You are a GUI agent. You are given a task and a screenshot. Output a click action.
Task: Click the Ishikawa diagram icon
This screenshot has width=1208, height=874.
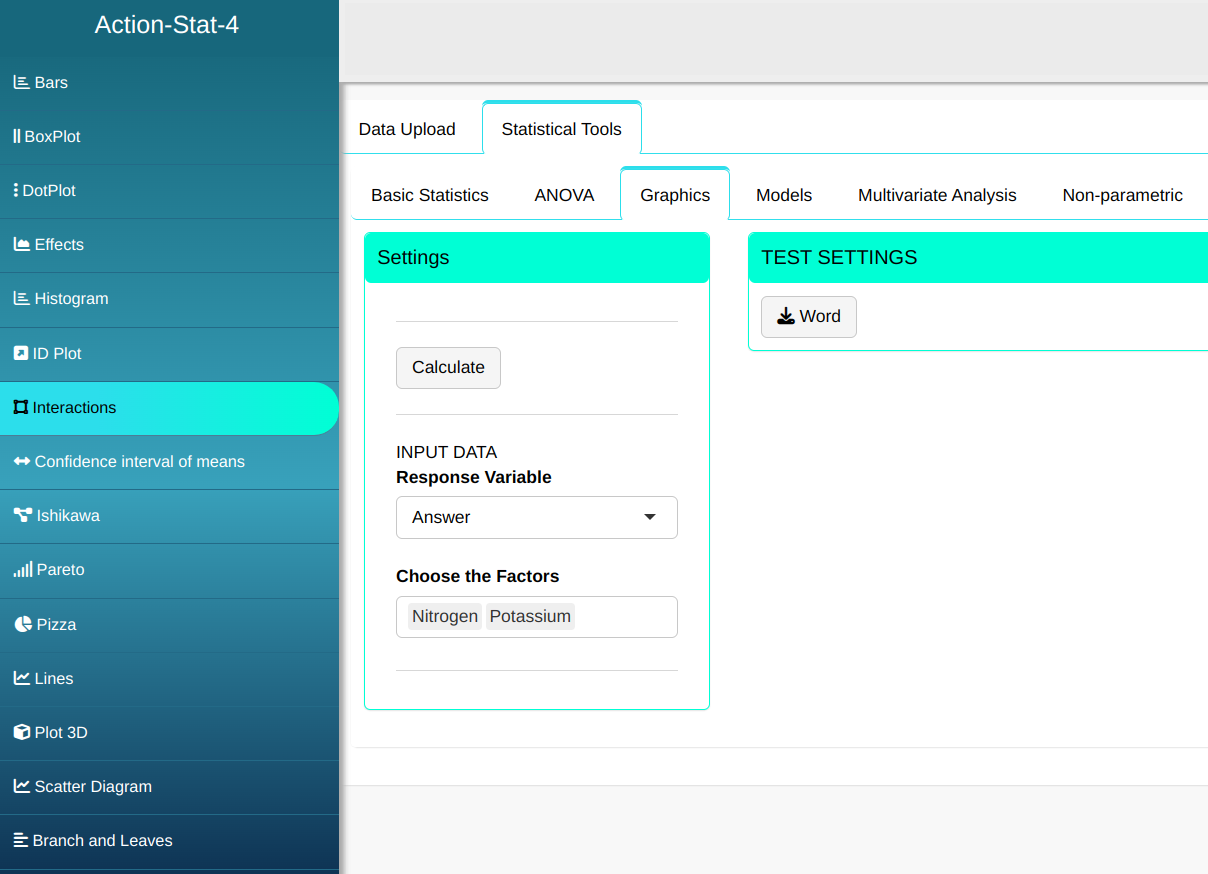point(22,516)
